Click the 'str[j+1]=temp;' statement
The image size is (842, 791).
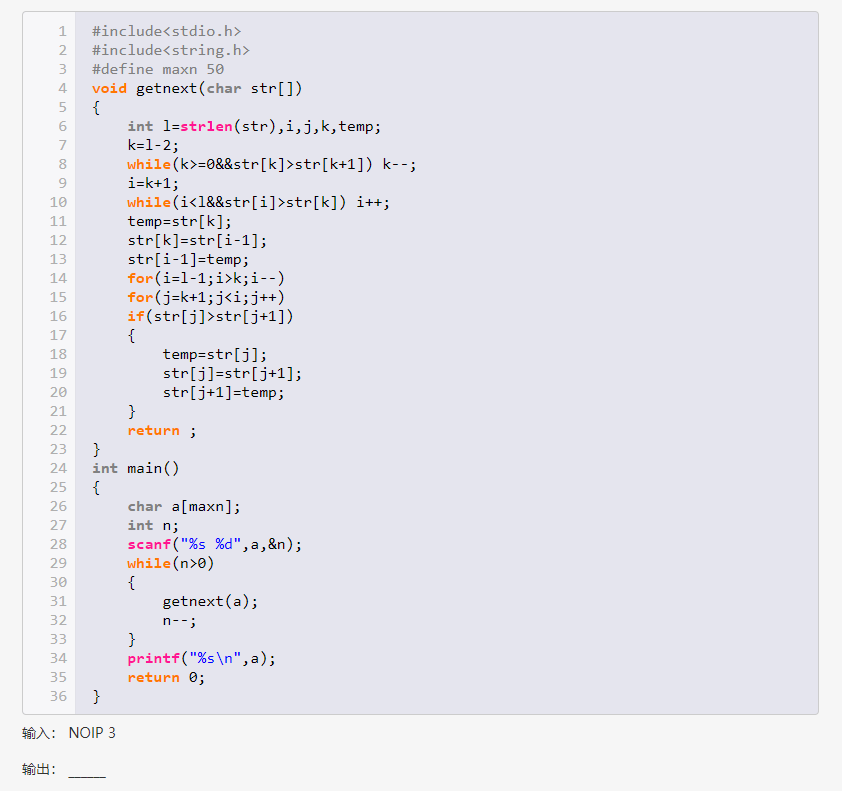click(x=223, y=393)
